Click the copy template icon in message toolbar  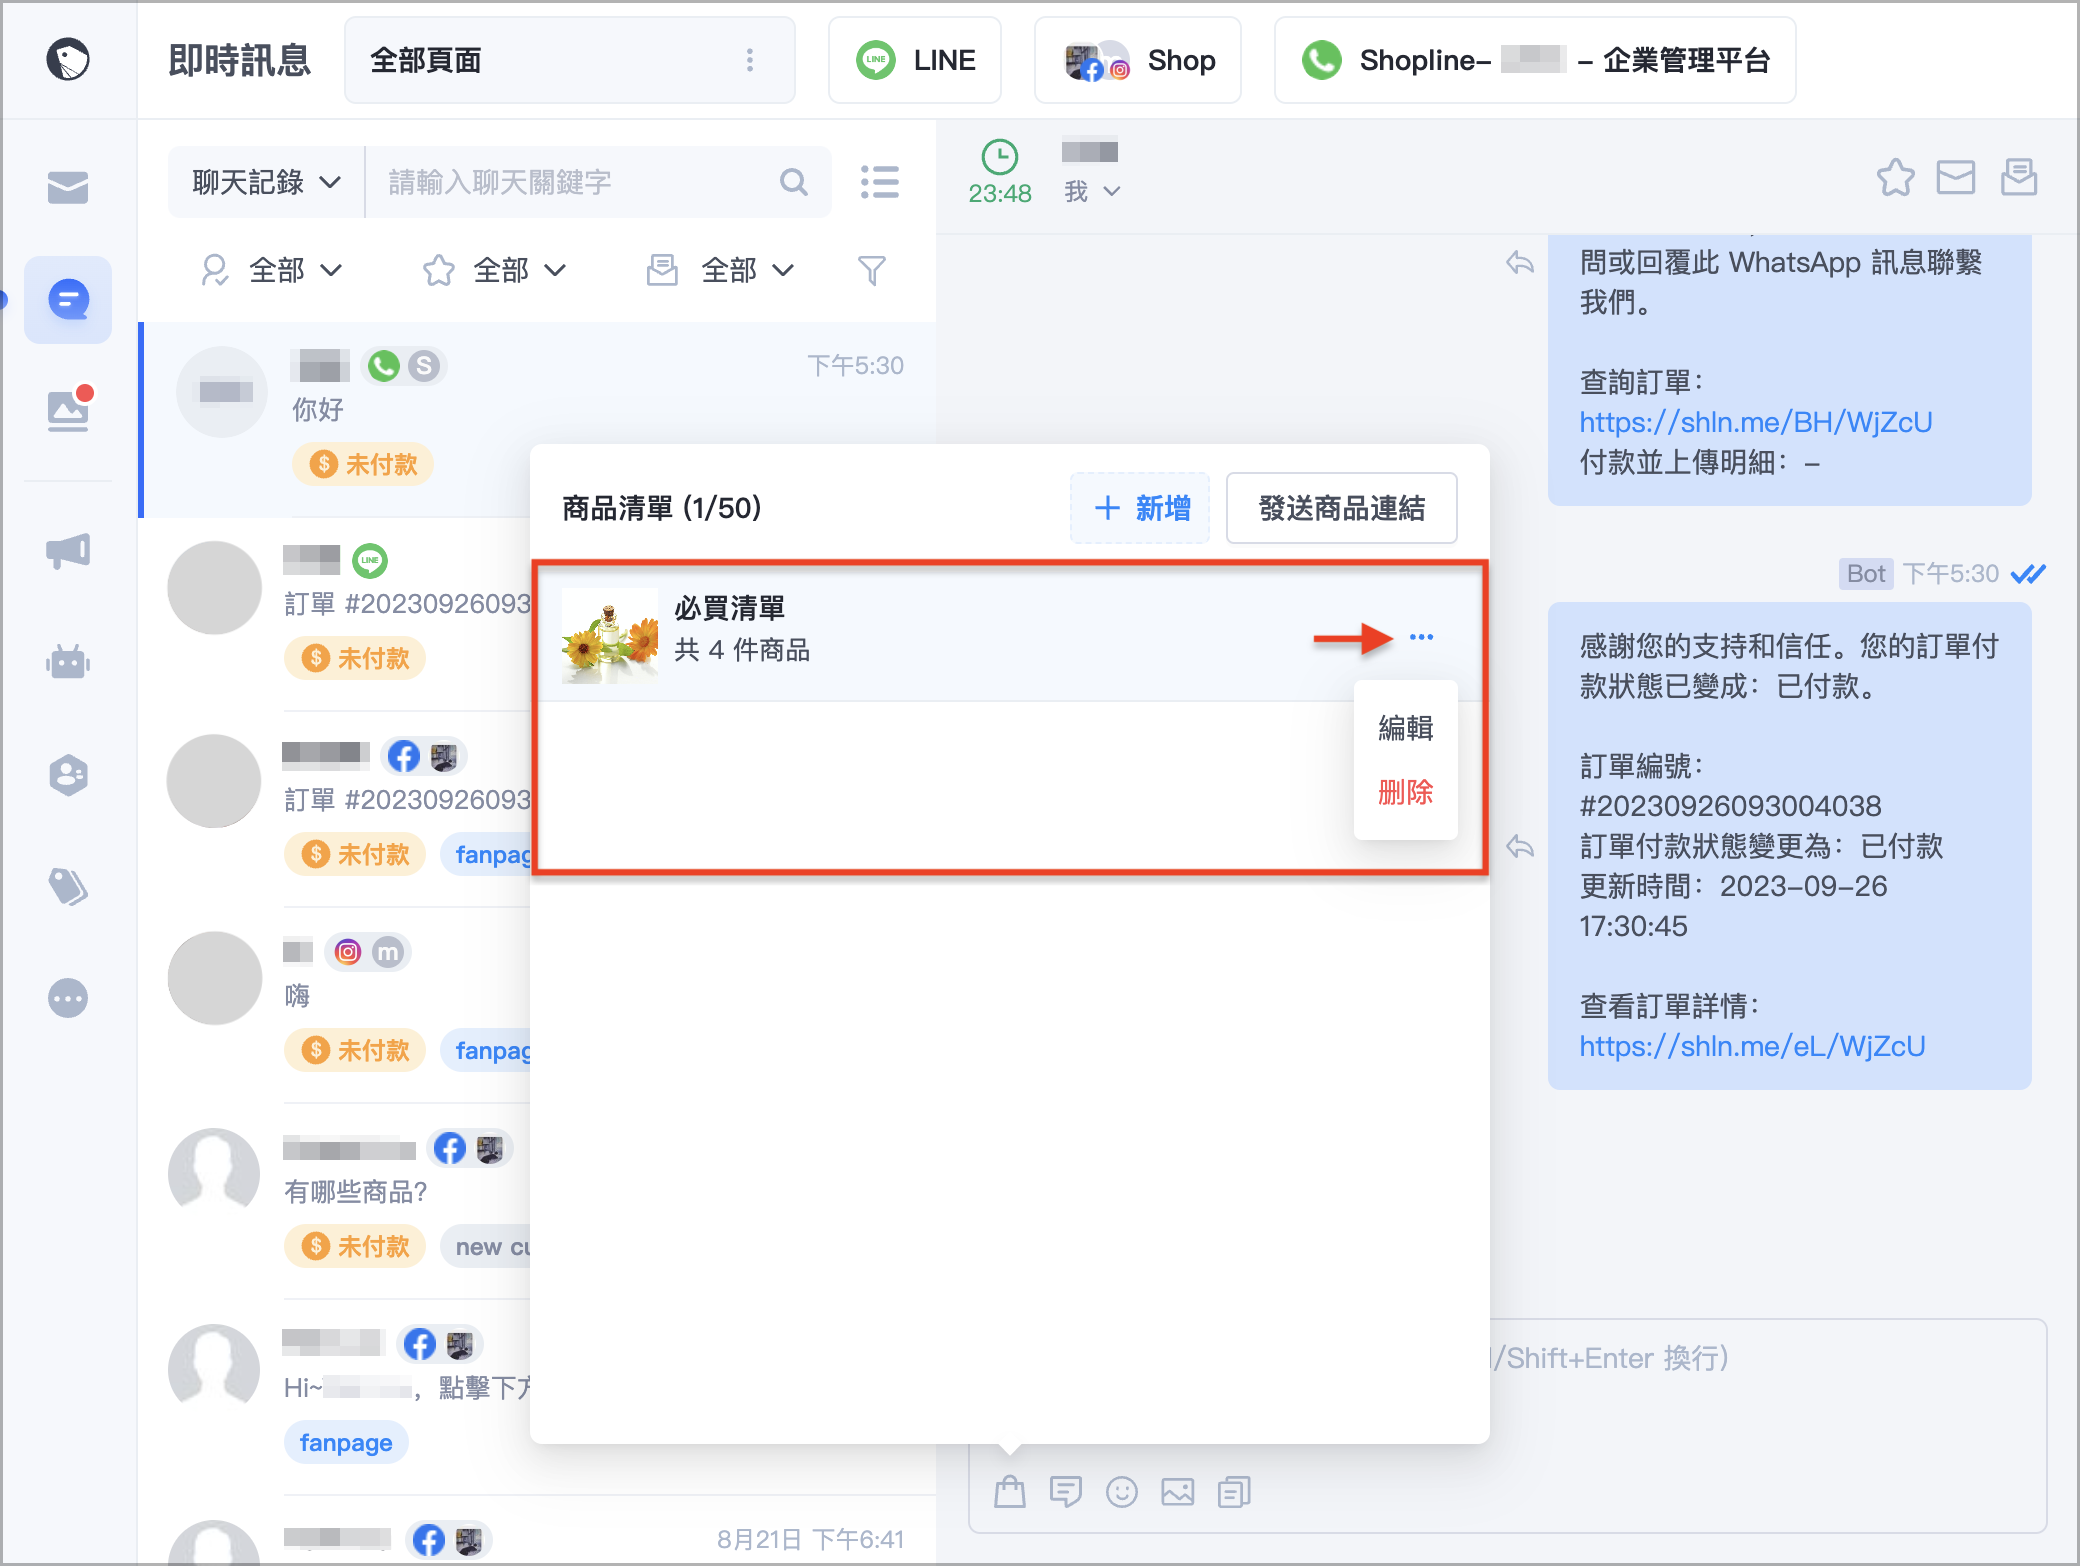(1234, 1492)
